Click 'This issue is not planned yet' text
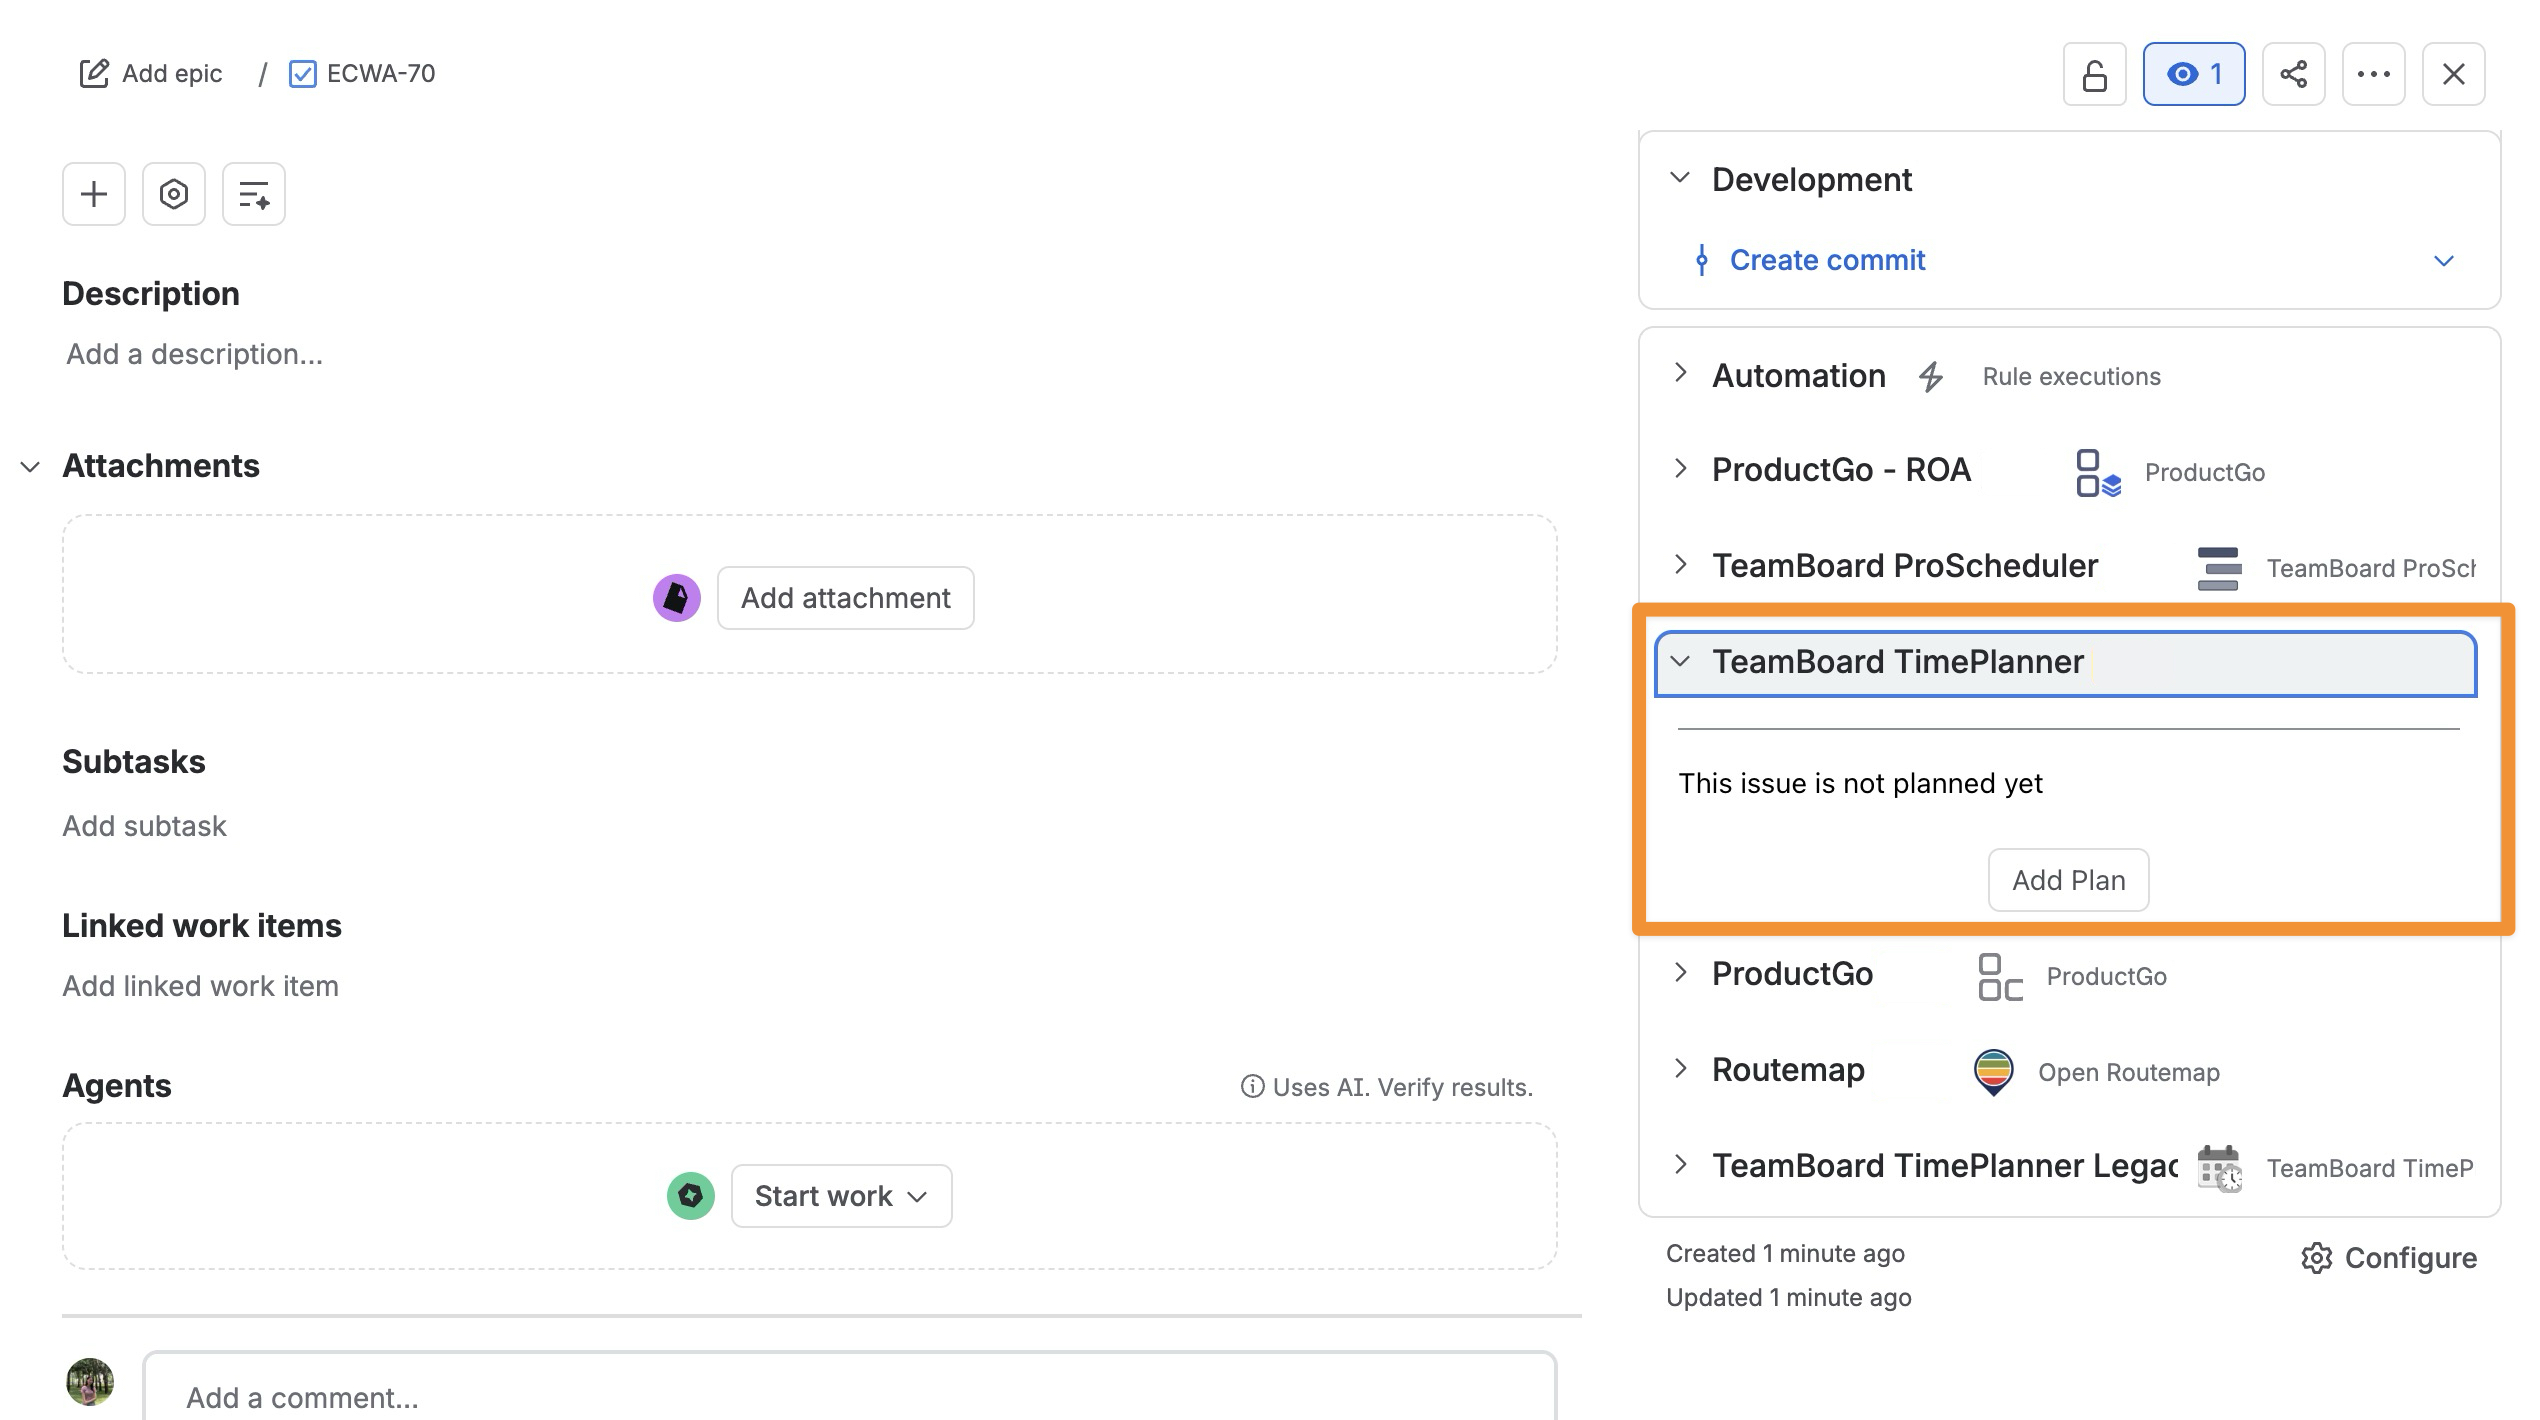The width and height of the screenshot is (2540, 1420). [x=1861, y=783]
